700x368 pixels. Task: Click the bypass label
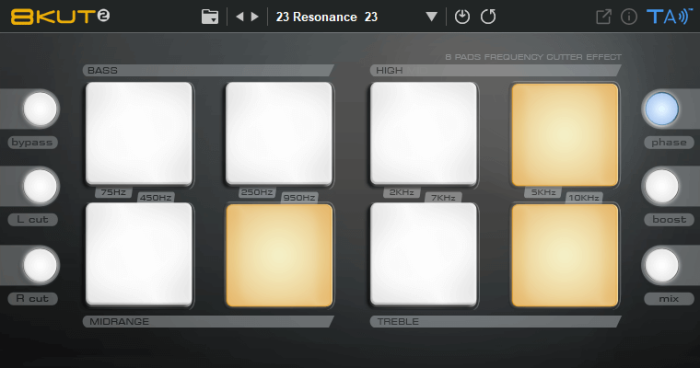click(32, 142)
